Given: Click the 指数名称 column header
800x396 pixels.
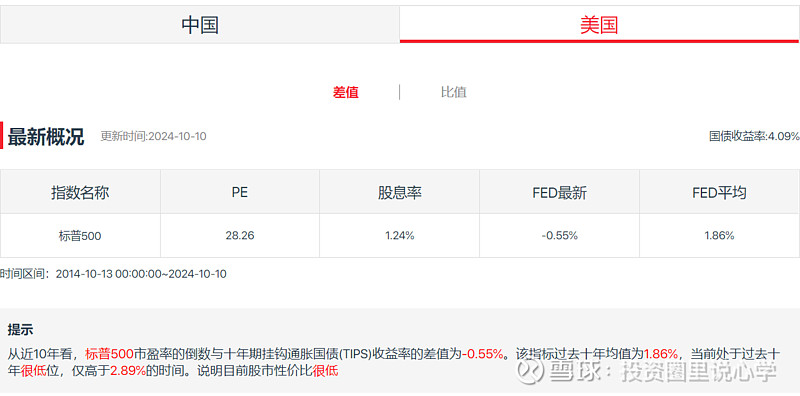Looking at the screenshot, I should [80, 192].
